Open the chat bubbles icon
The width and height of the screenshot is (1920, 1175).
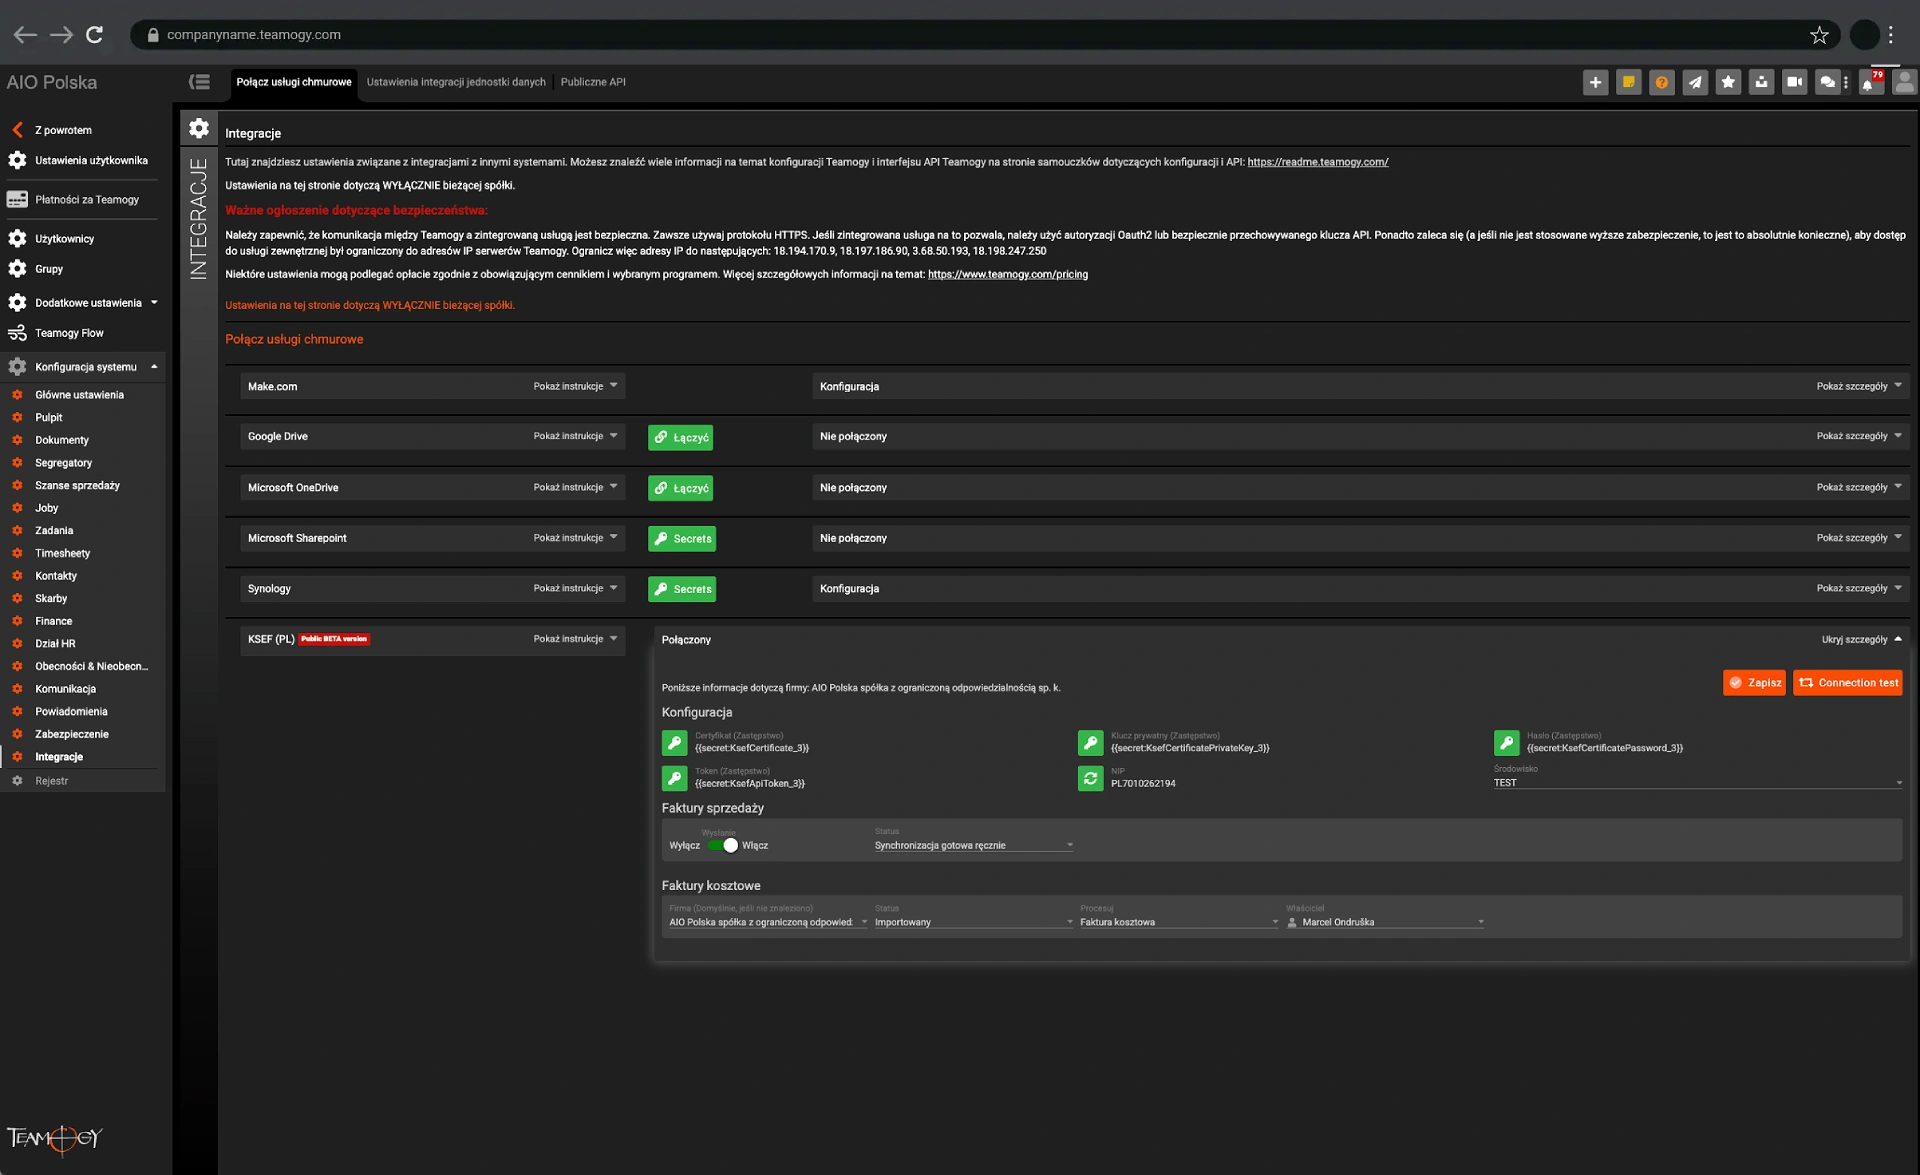click(x=1827, y=83)
